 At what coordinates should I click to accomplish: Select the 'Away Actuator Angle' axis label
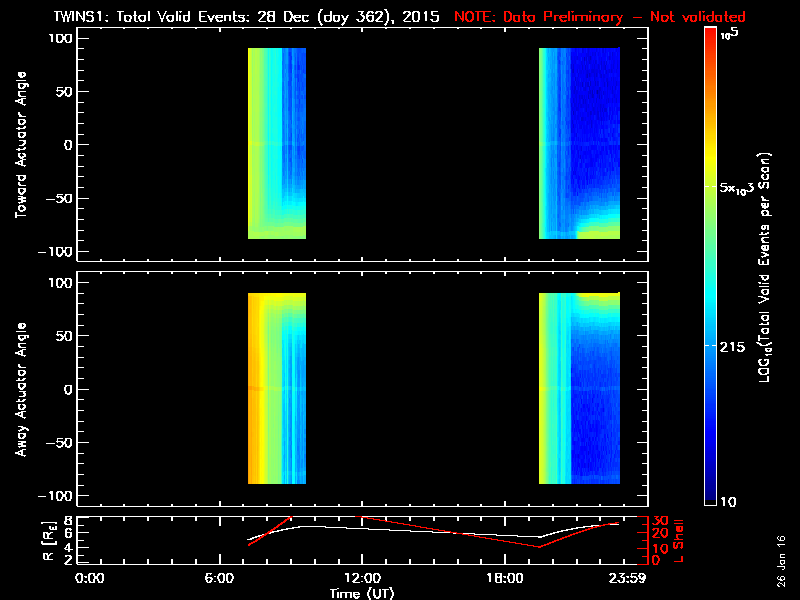pyautogui.click(x=21, y=389)
